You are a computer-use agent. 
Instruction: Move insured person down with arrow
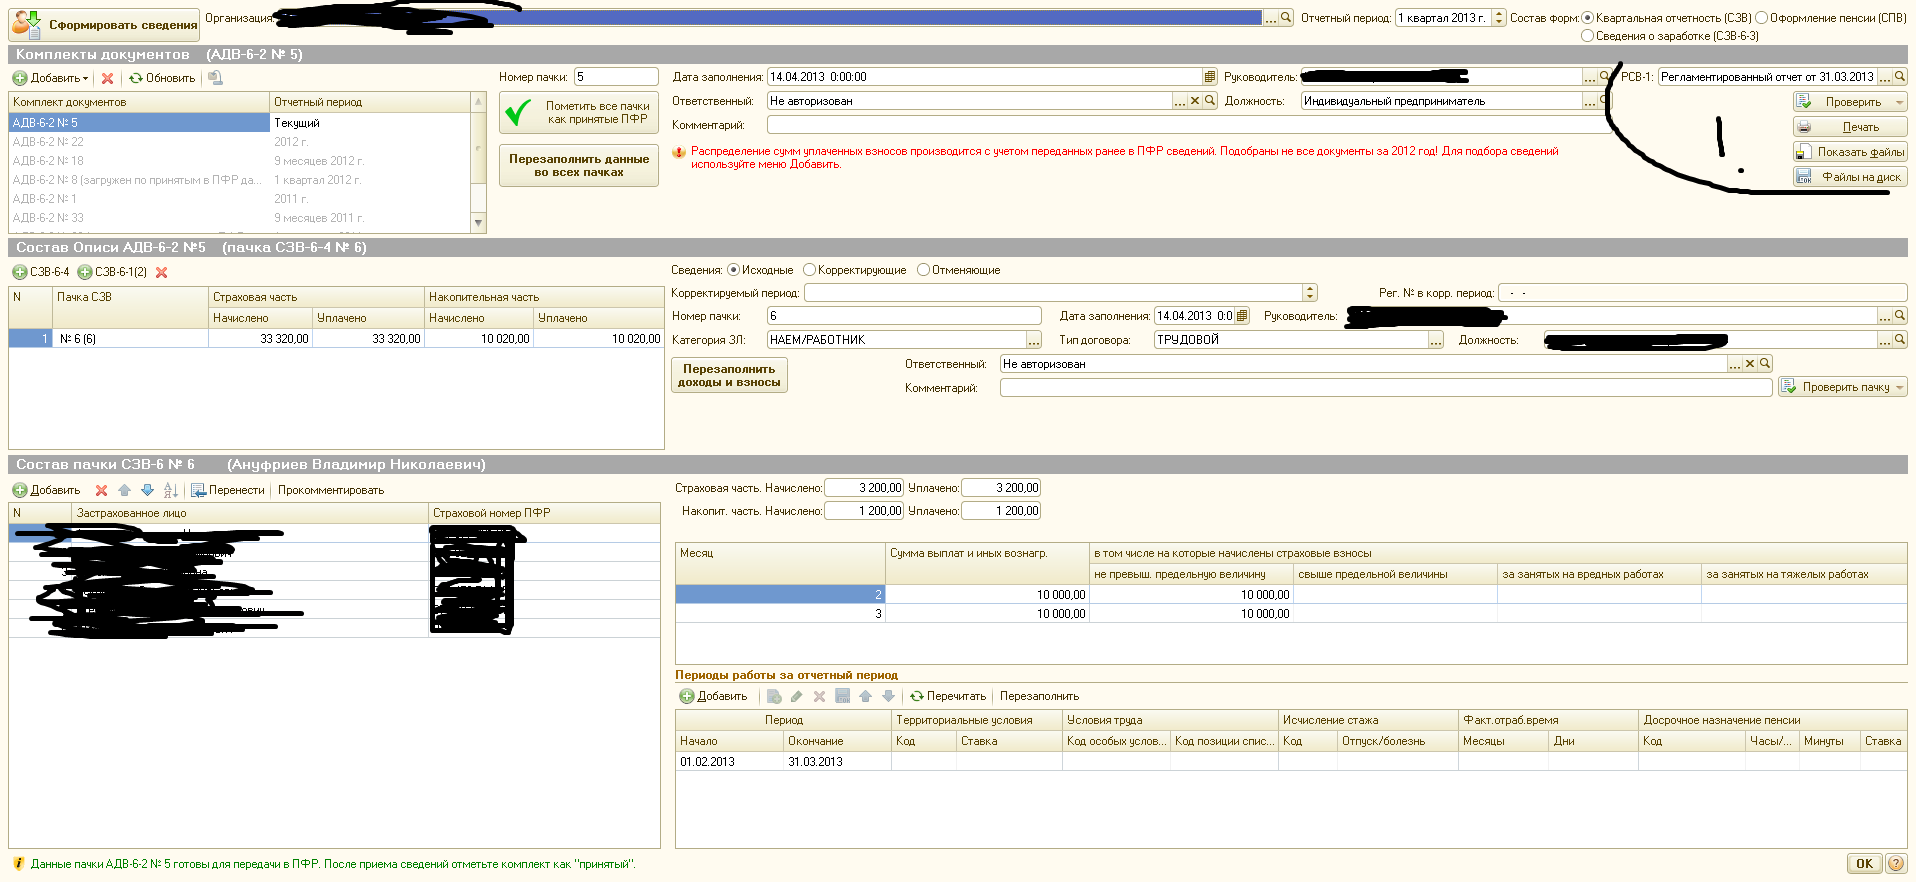[147, 490]
